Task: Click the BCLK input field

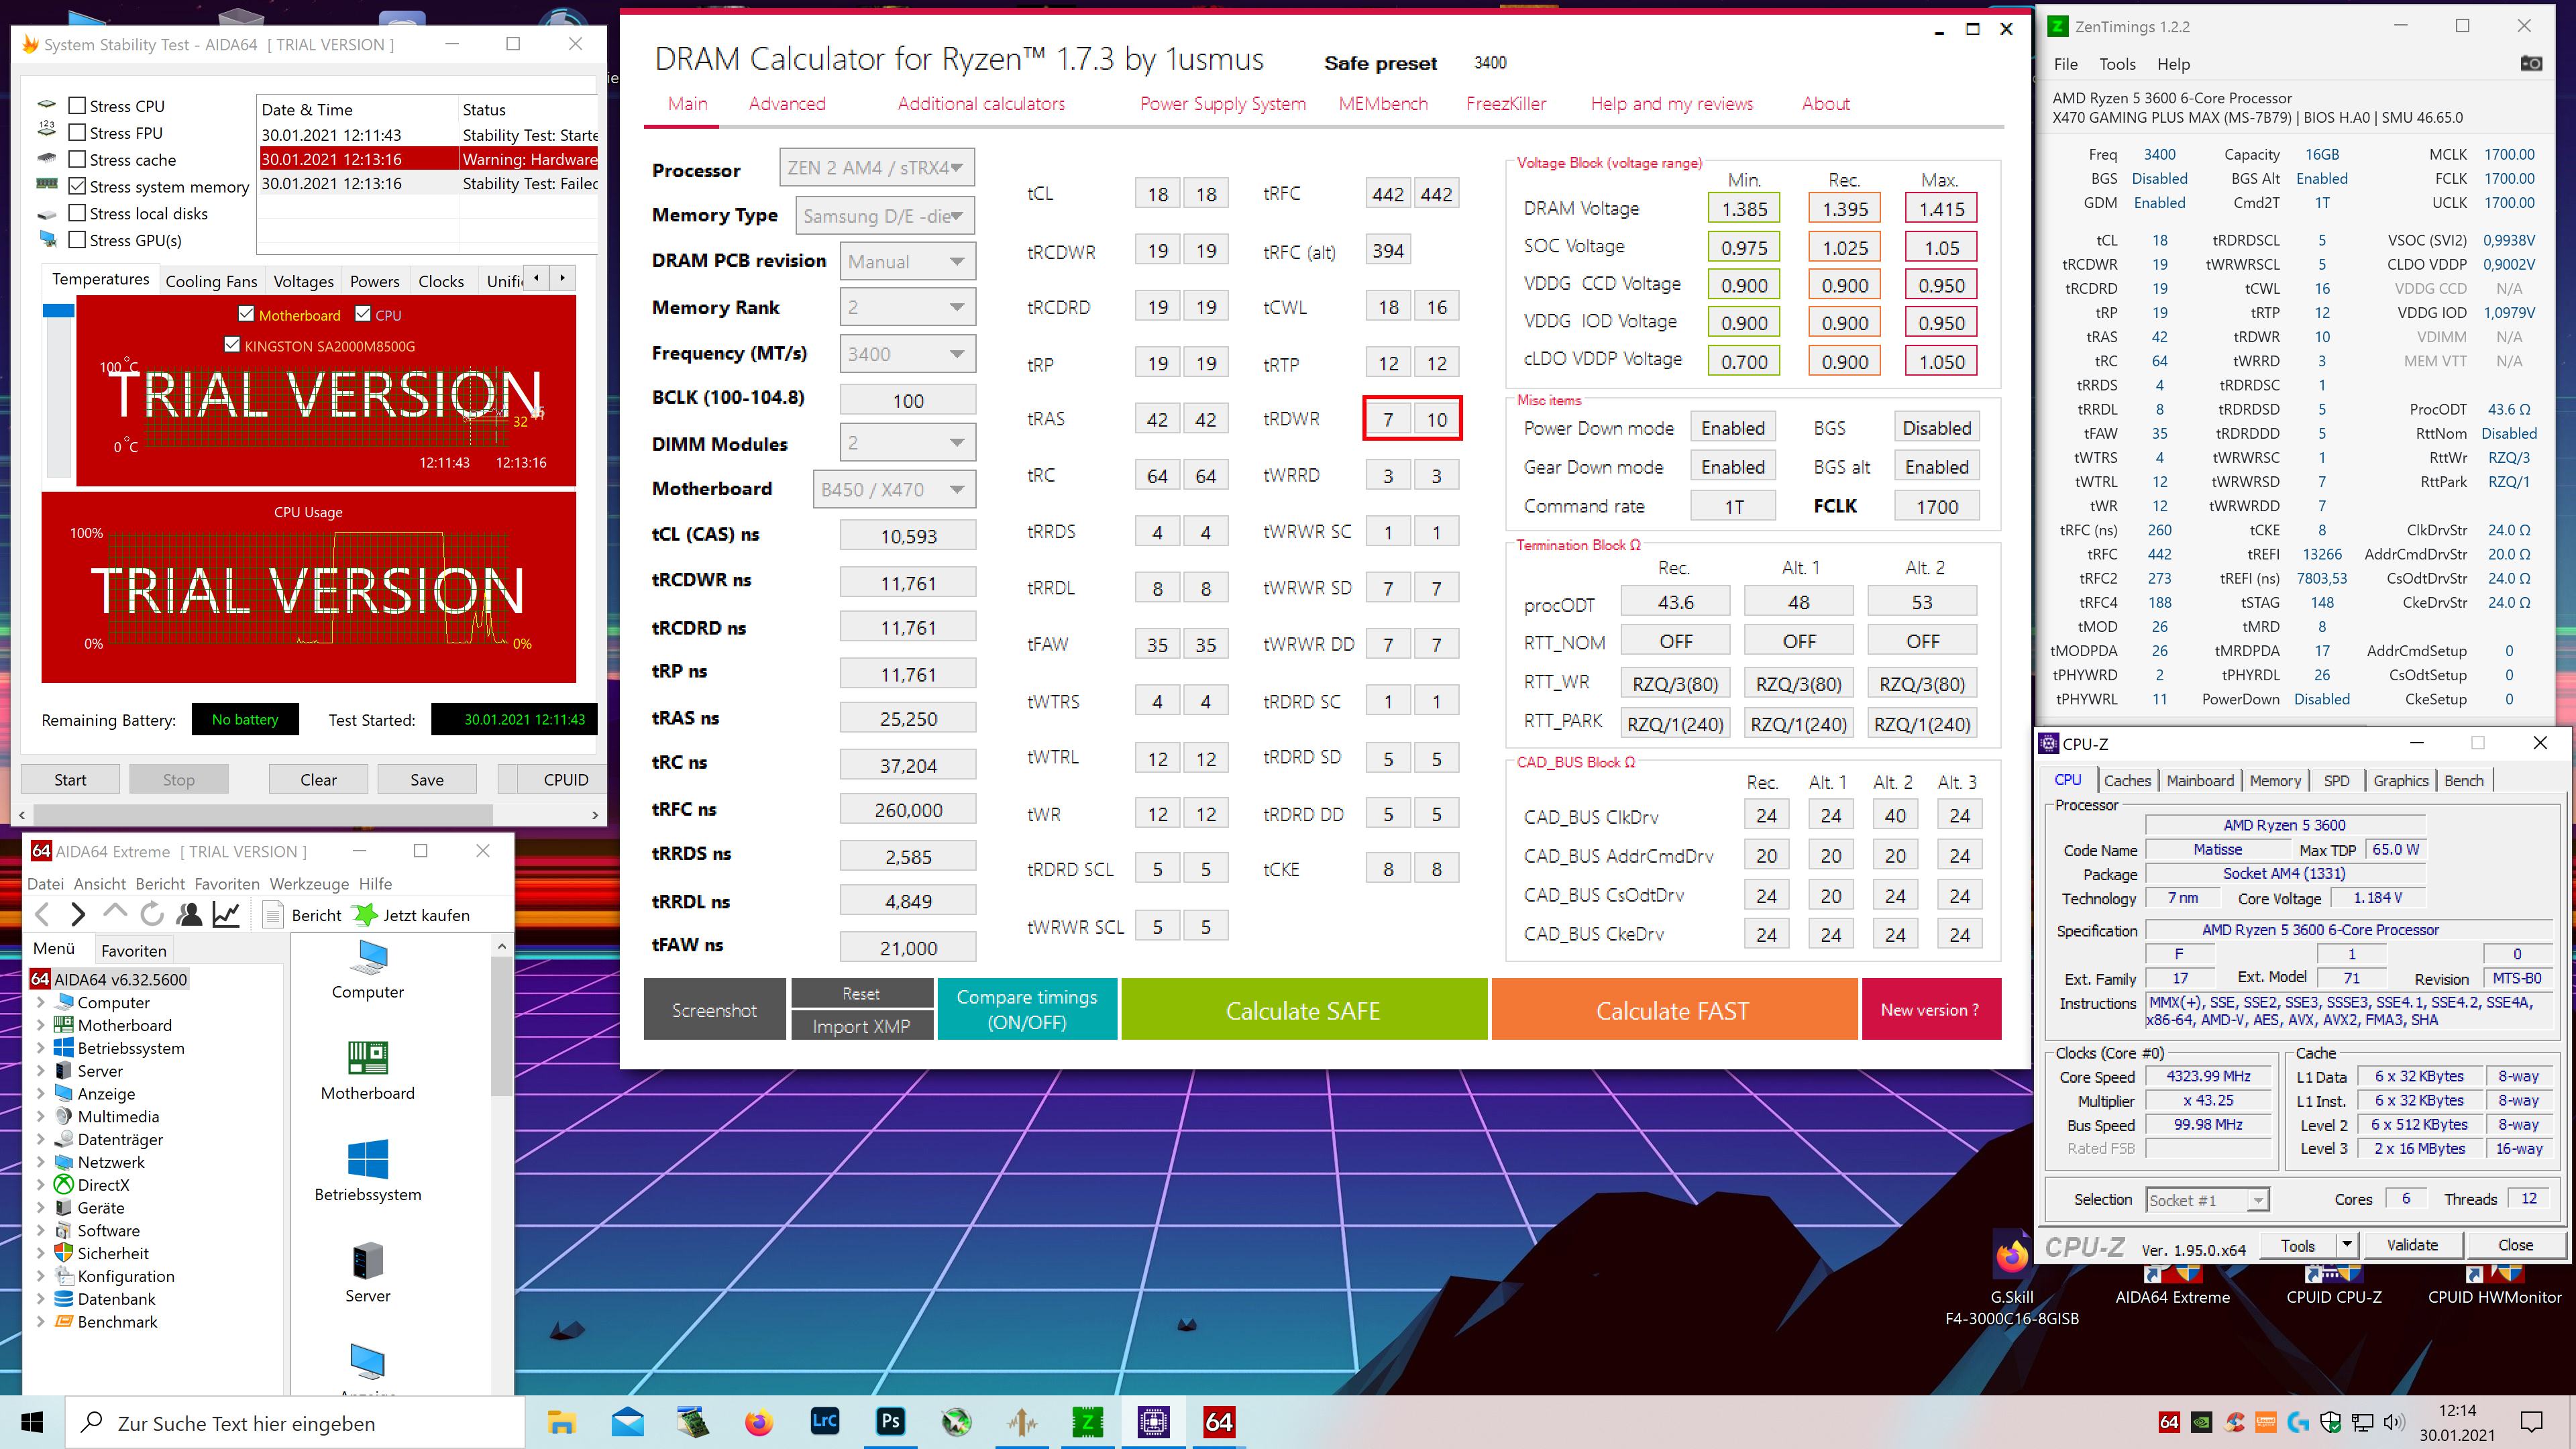Action: point(907,400)
